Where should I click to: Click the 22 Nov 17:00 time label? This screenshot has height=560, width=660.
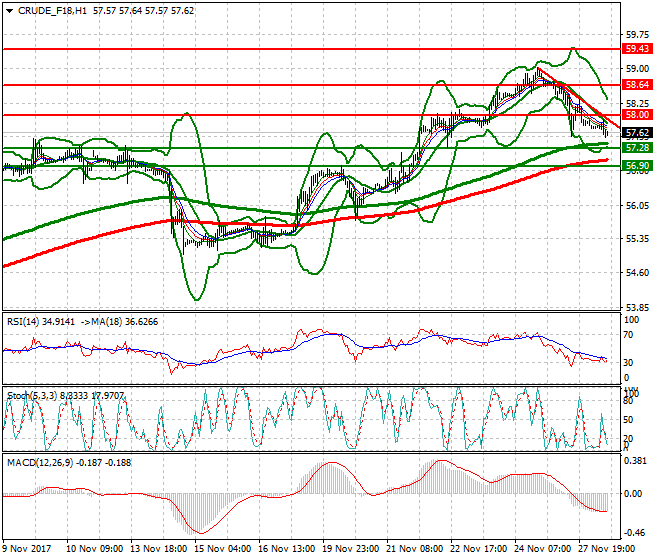pos(479,549)
